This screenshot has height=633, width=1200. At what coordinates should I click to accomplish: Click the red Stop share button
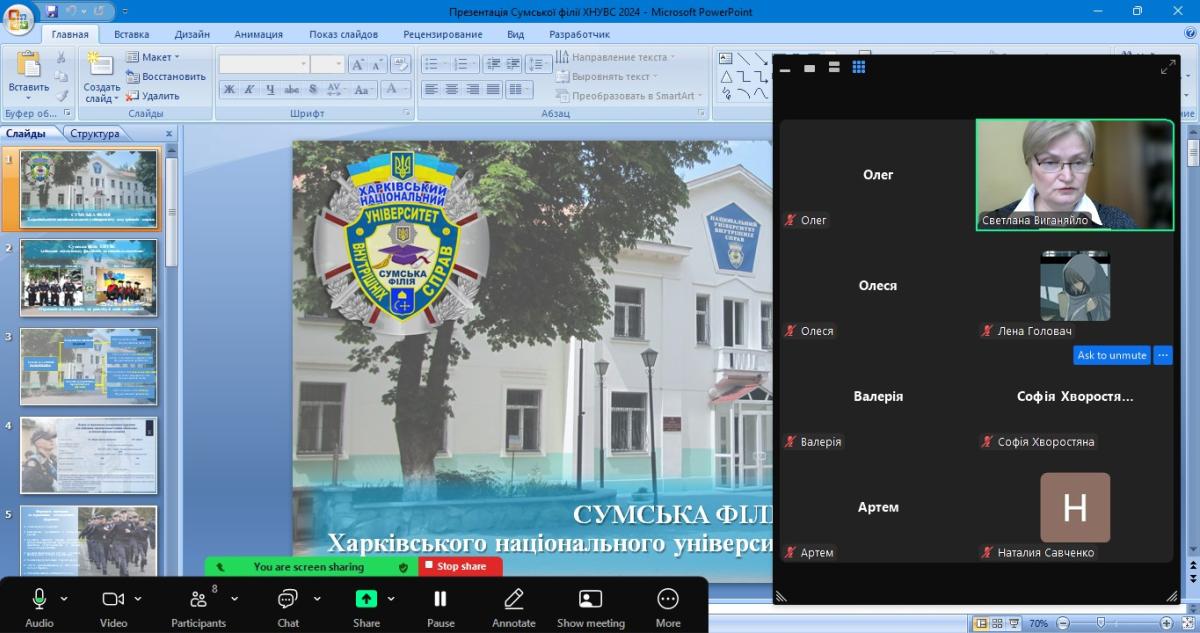coord(460,567)
